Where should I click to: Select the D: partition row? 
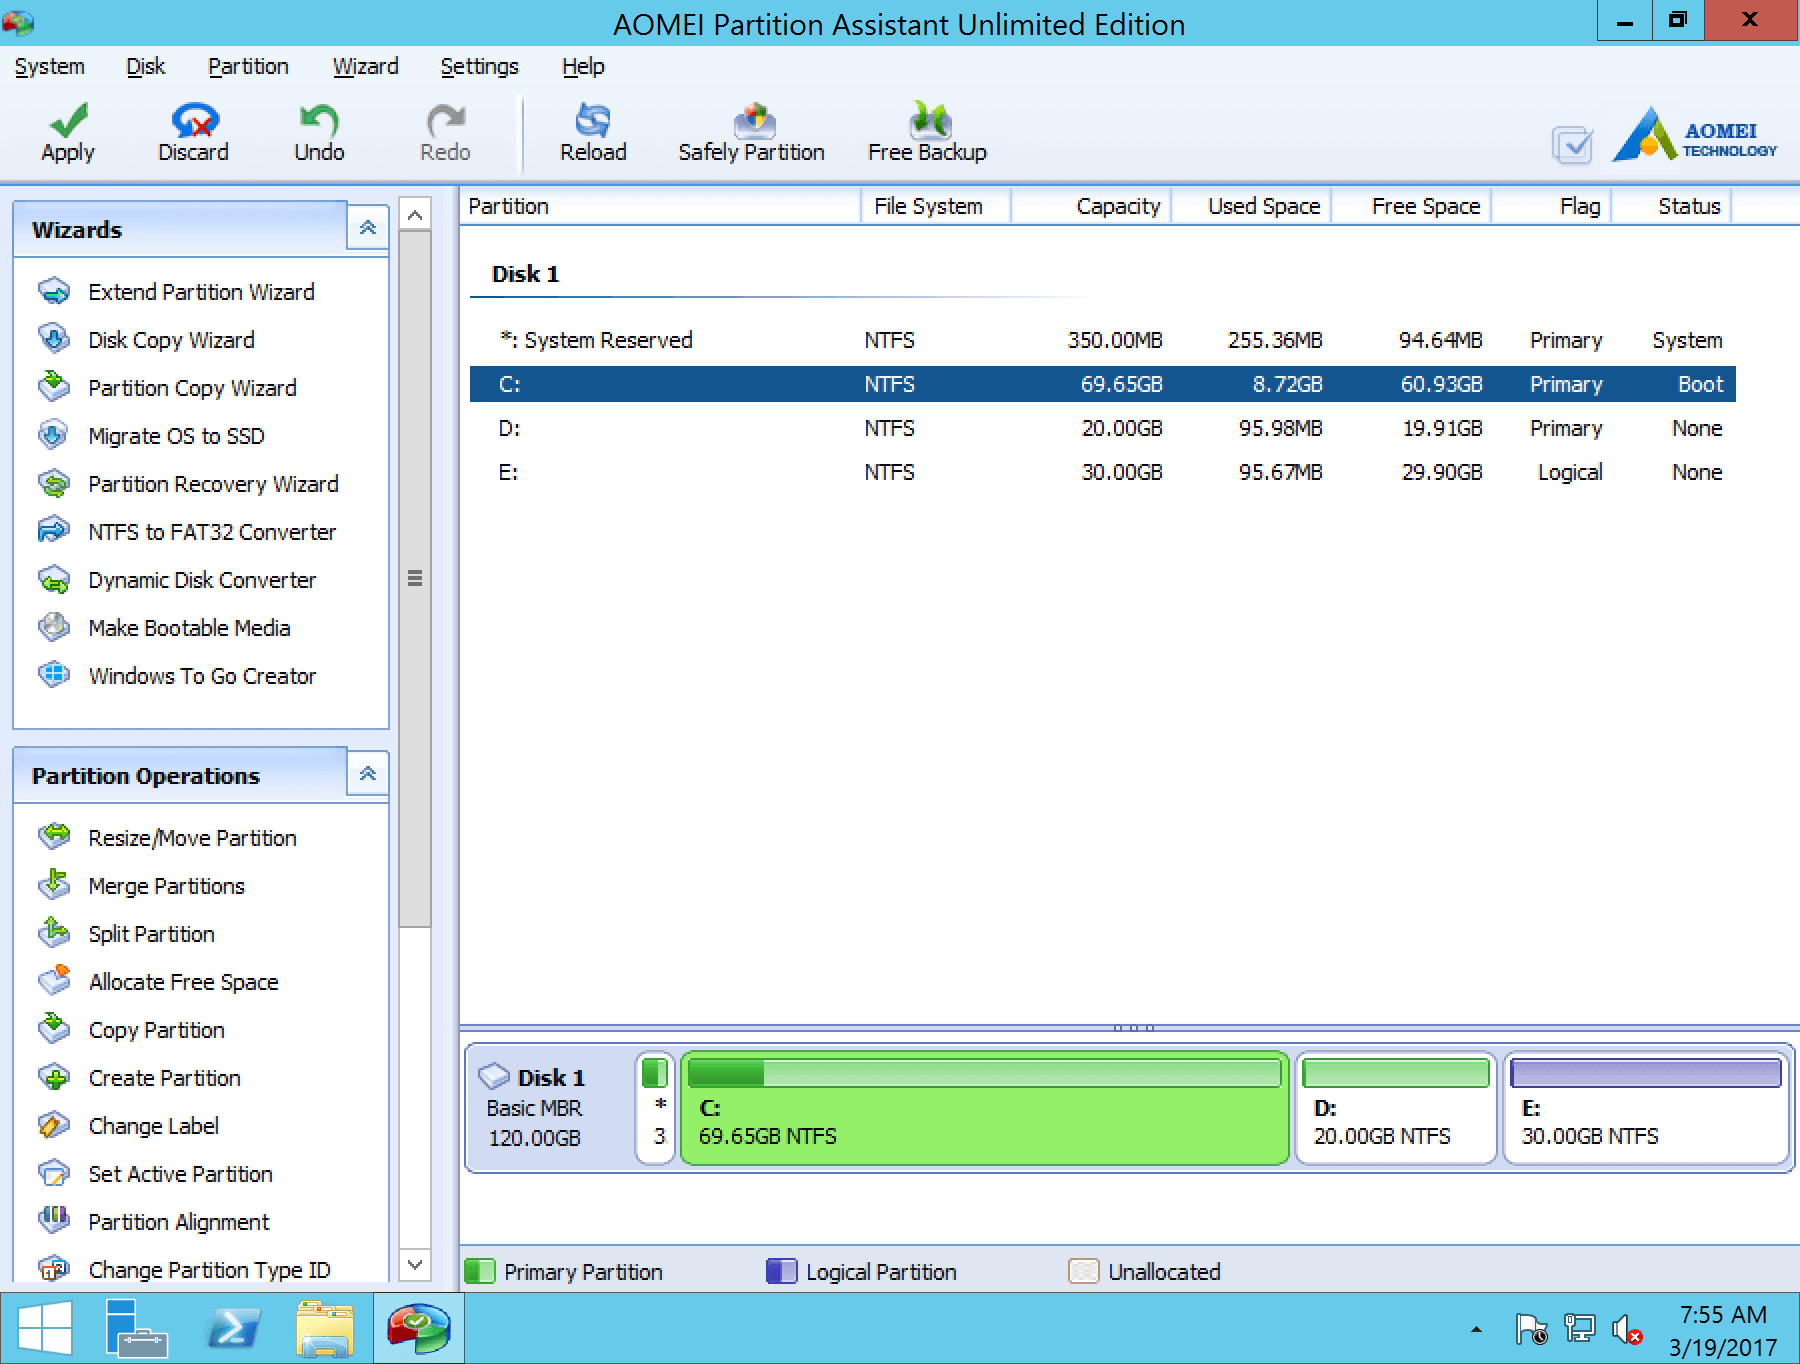tap(1102, 428)
